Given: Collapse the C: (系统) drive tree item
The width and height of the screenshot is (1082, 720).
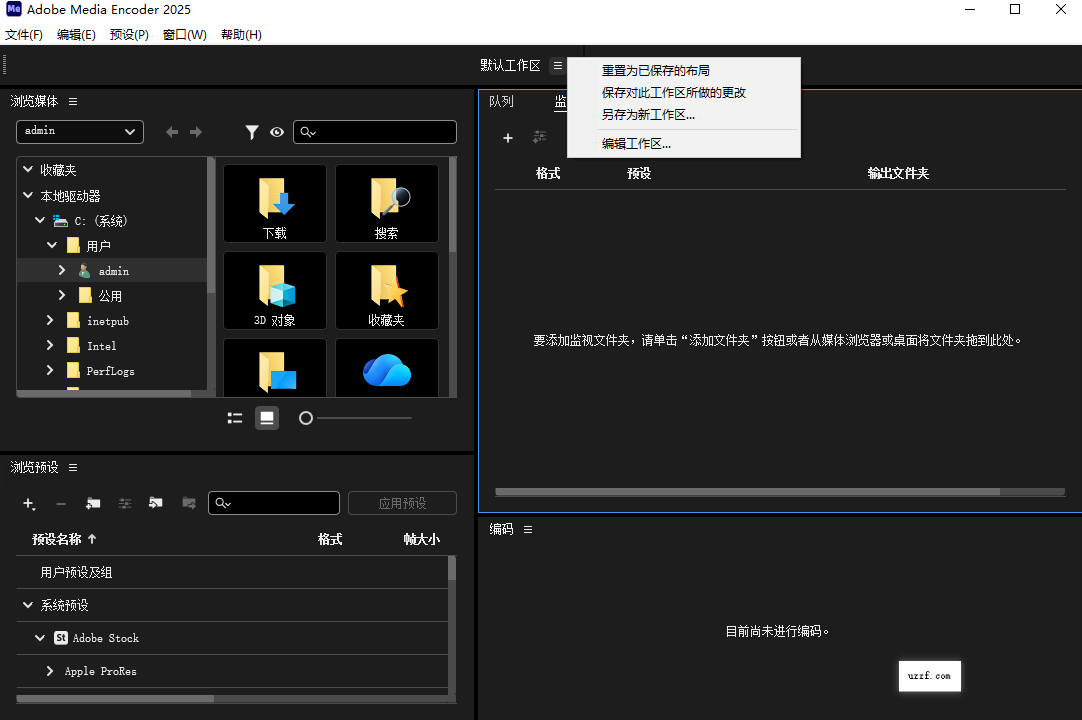Looking at the screenshot, I should pyautogui.click(x=39, y=220).
